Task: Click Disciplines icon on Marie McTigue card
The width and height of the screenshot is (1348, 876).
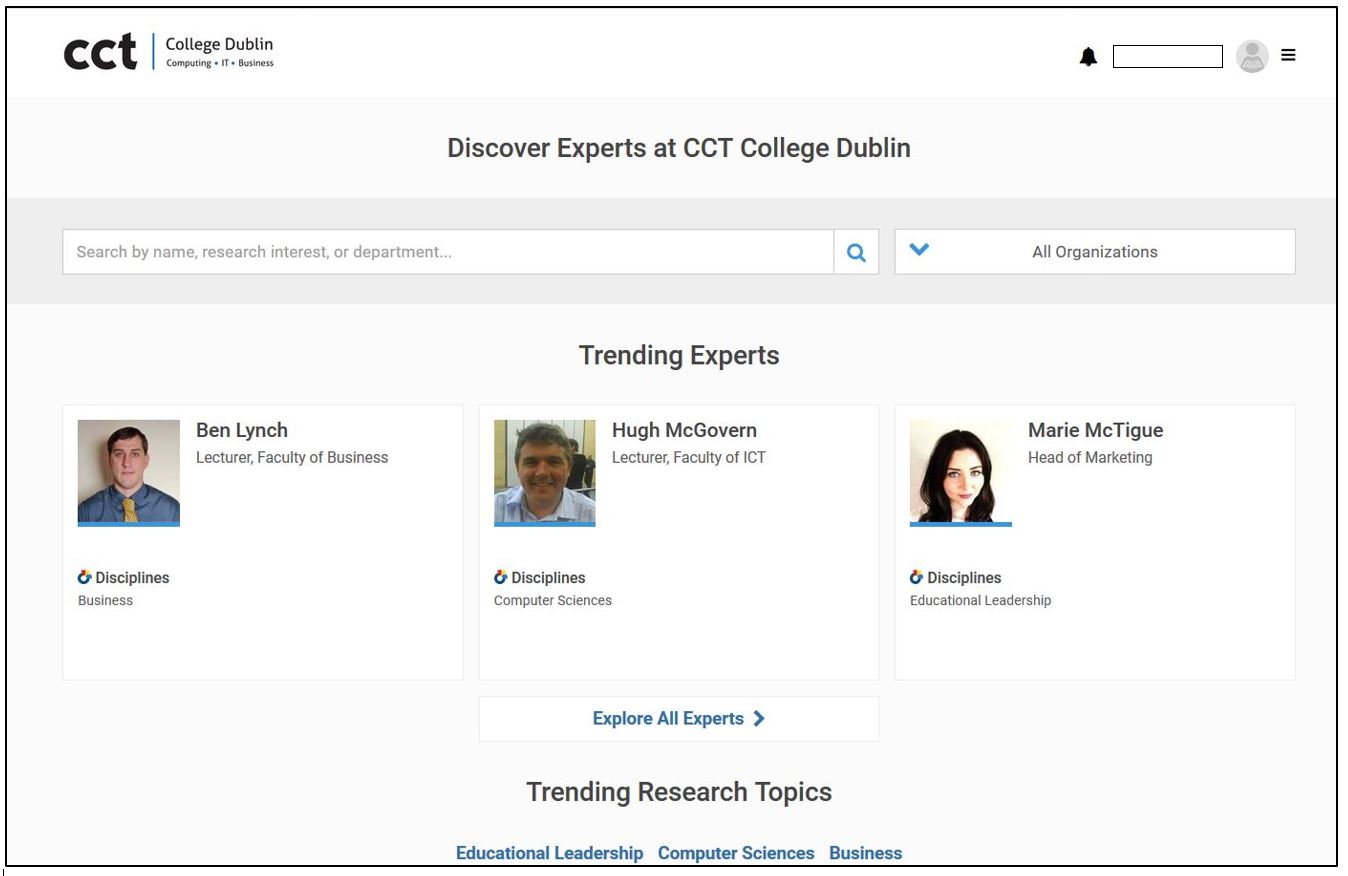Action: (x=917, y=577)
